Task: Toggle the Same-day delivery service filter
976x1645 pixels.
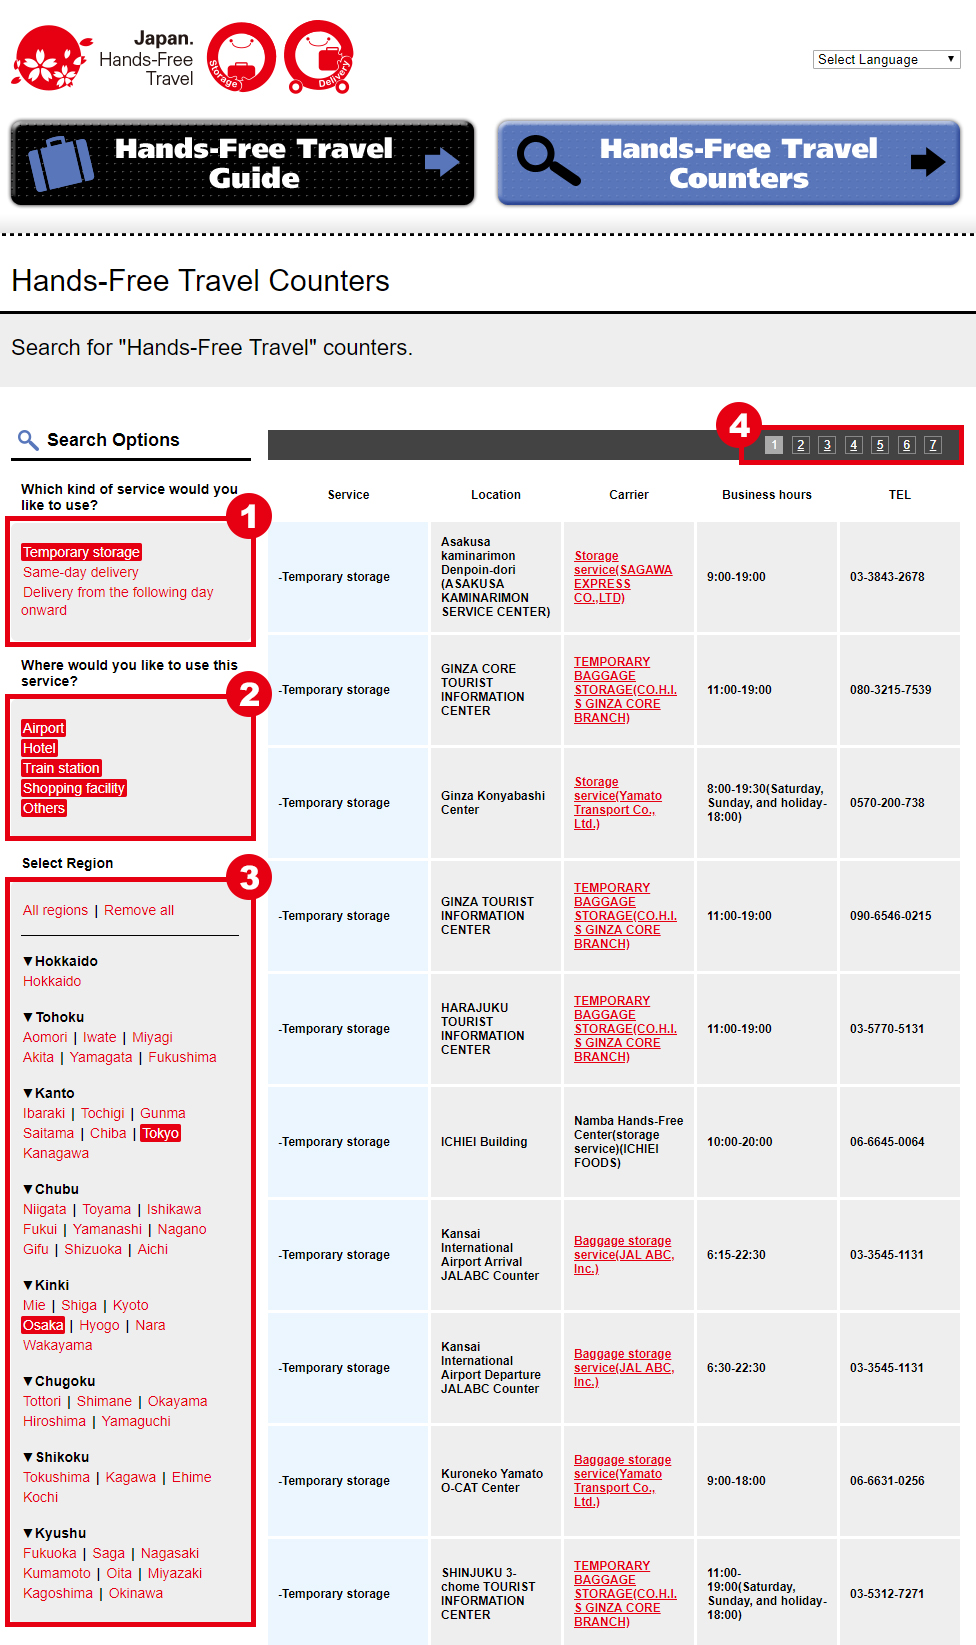Action: coord(81,572)
